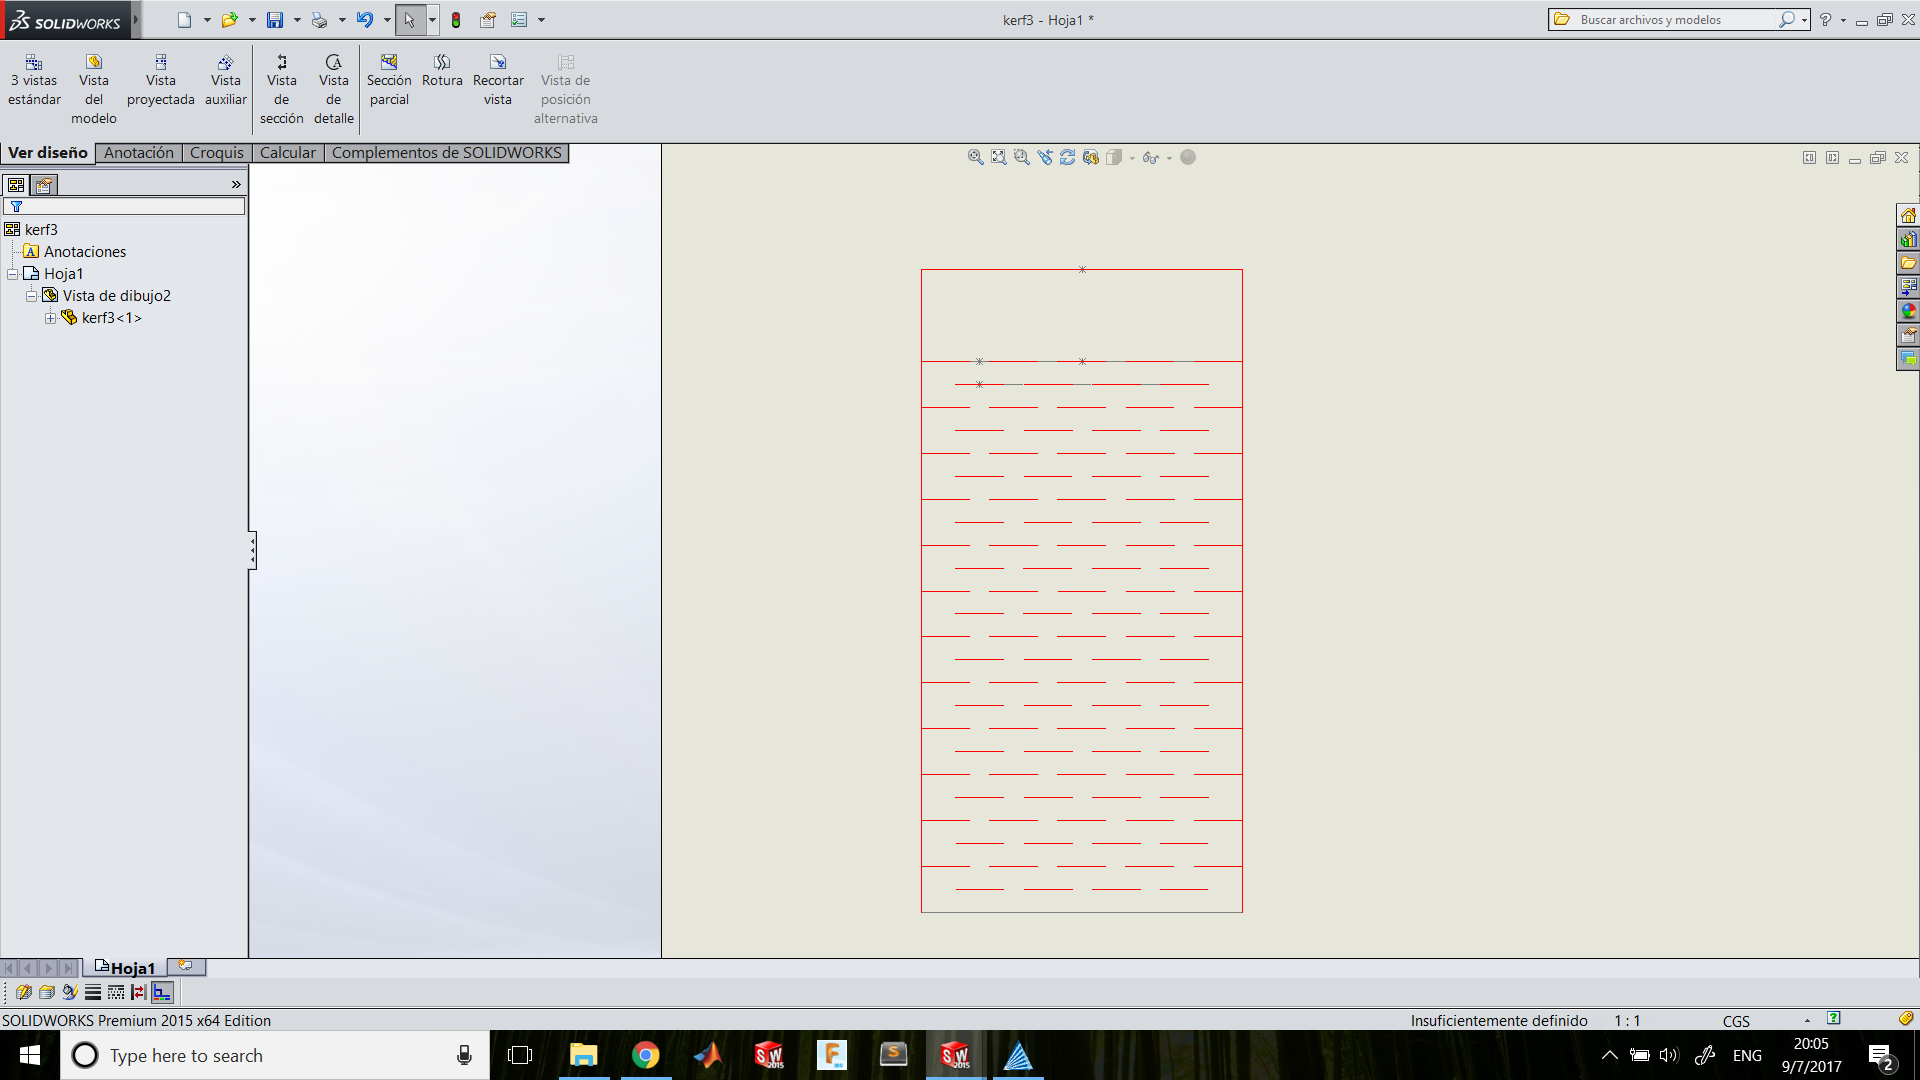1920x1080 pixels.
Task: Click the Rebuild traffic light icon
Action: (x=456, y=20)
